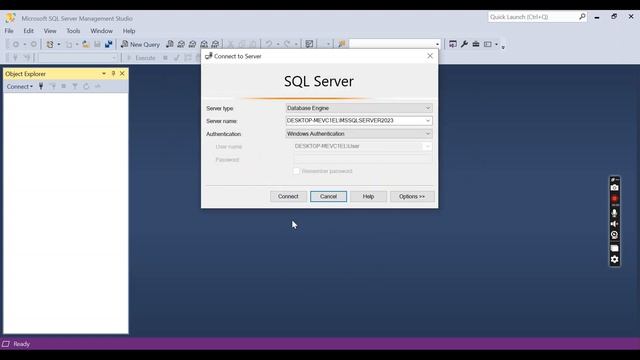The width and height of the screenshot is (640, 360).
Task: Click the Open File folder toolbar icon
Action: click(86, 44)
